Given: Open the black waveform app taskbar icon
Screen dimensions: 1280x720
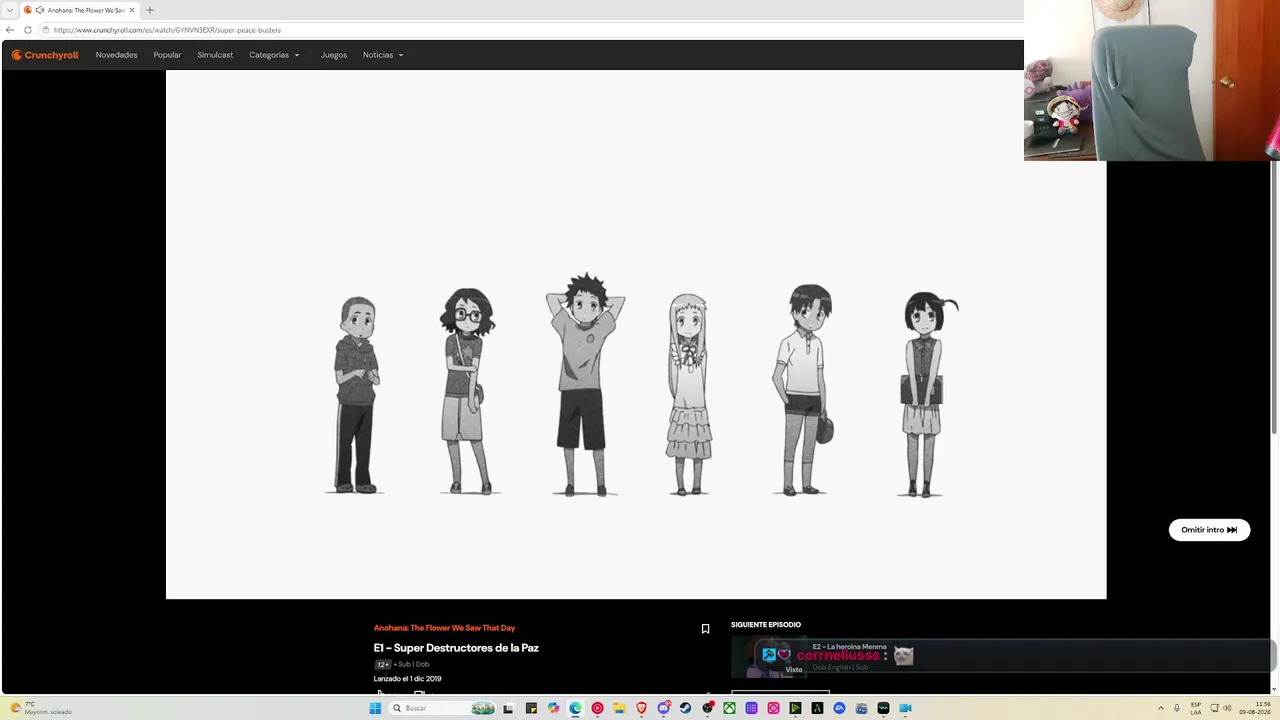Looking at the screenshot, I should coord(883,708).
